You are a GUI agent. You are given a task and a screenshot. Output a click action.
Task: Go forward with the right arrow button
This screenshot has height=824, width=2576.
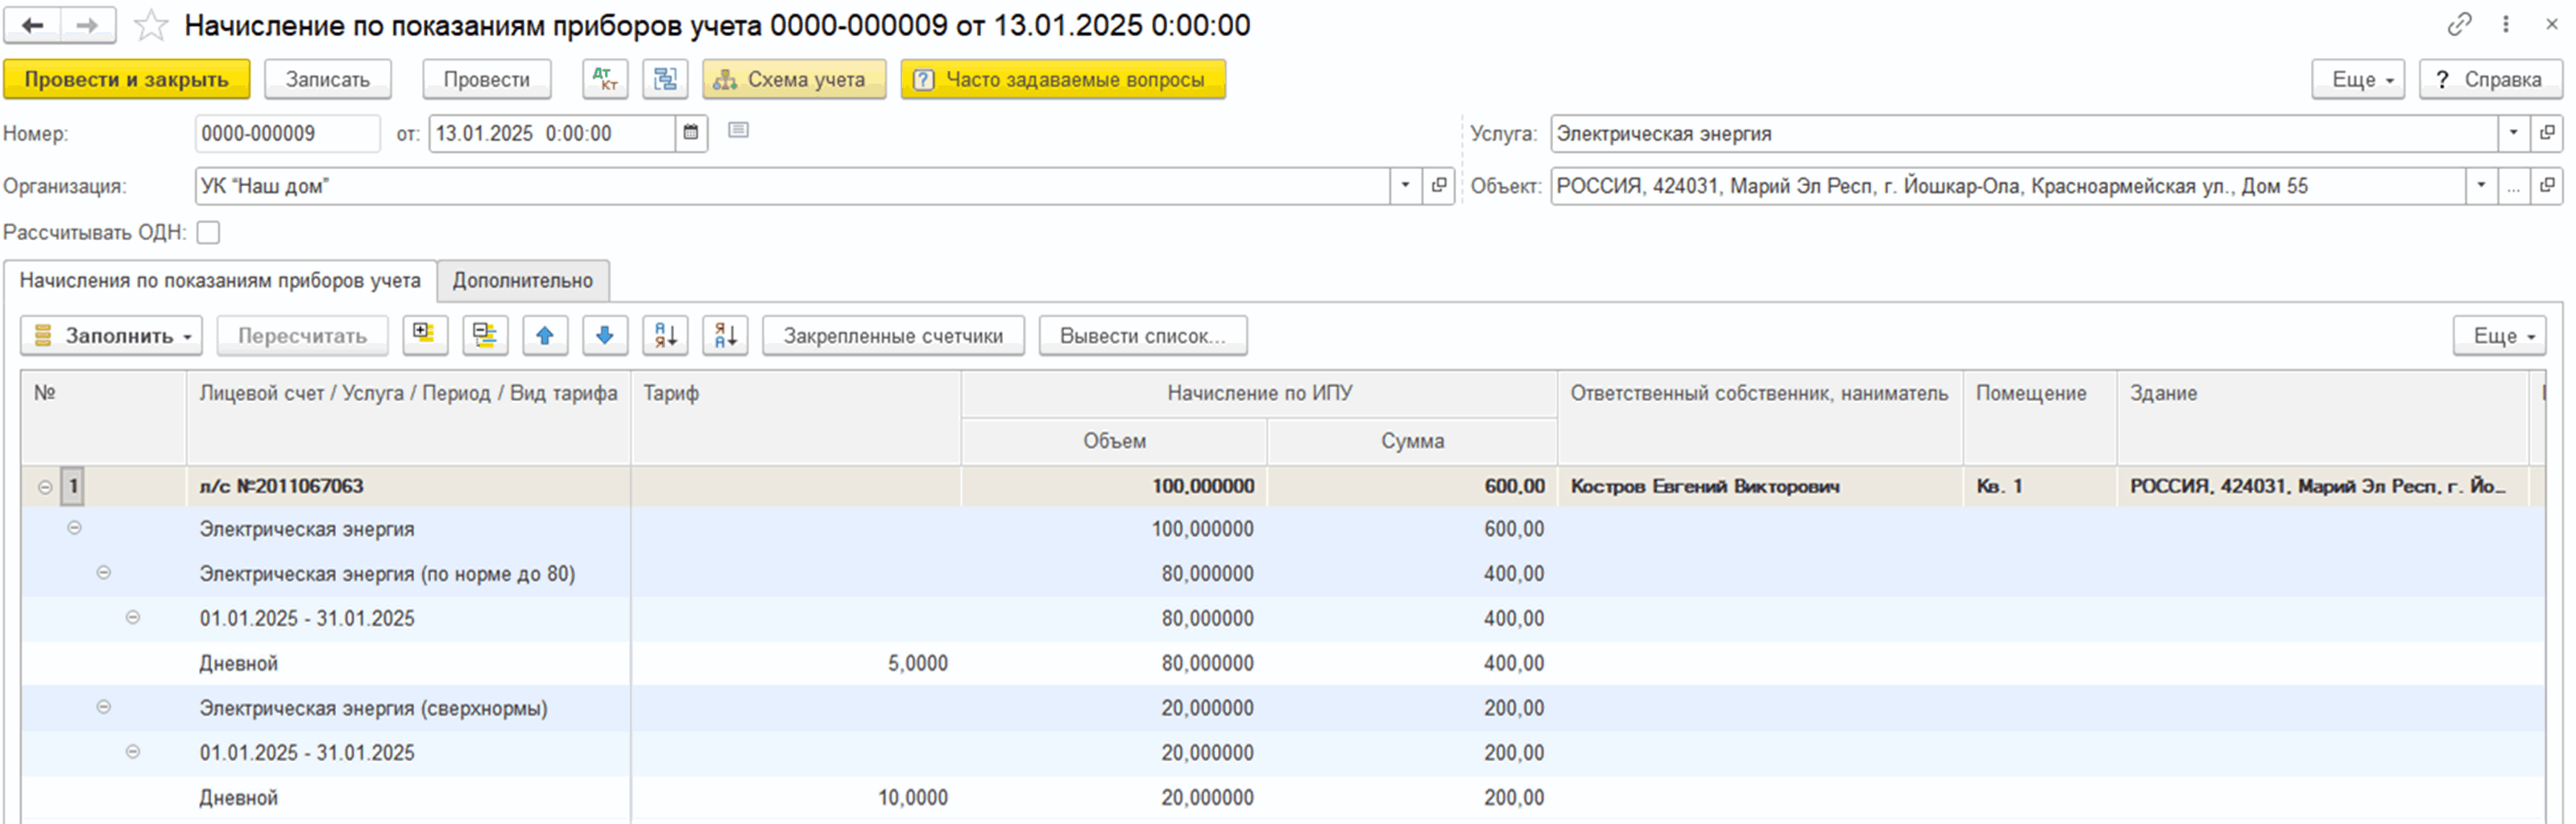[x=88, y=25]
